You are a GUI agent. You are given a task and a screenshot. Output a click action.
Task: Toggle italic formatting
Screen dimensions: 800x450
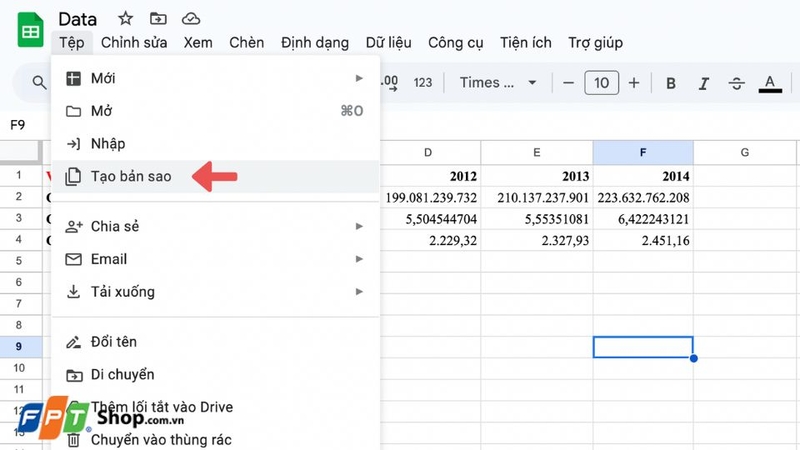point(704,83)
